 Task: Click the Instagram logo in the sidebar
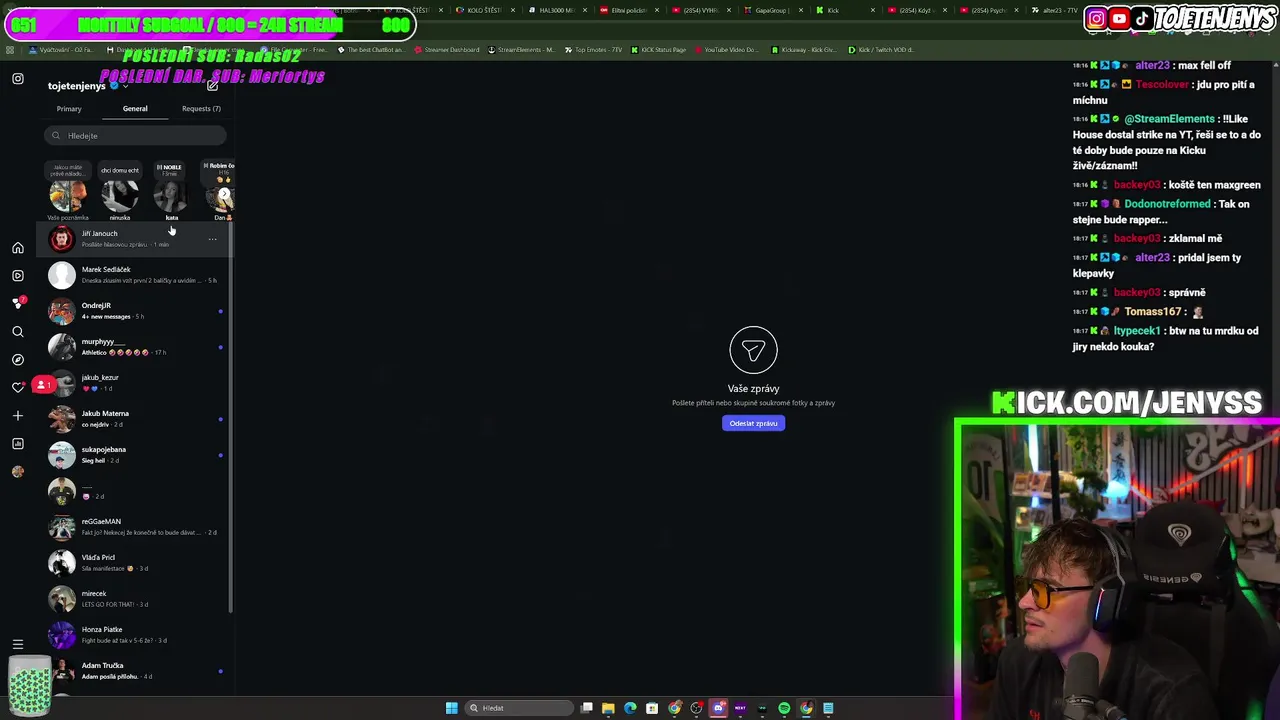(18, 79)
